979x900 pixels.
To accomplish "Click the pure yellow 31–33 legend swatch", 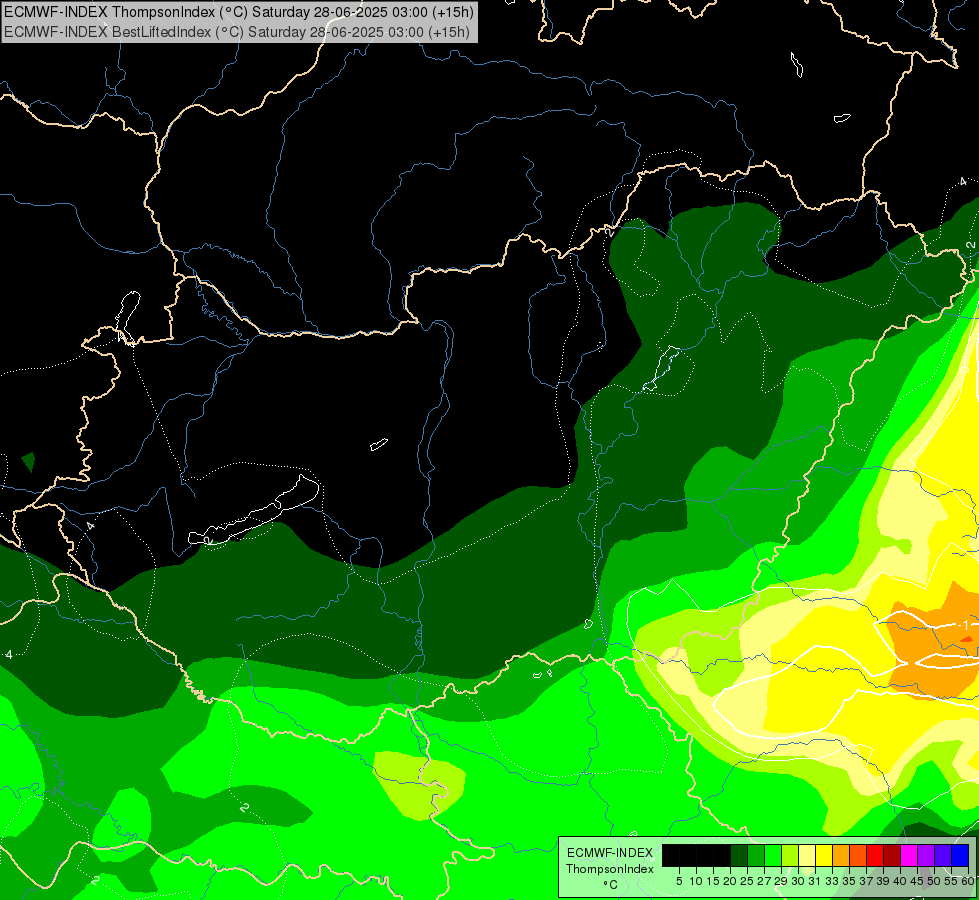I will [824, 855].
